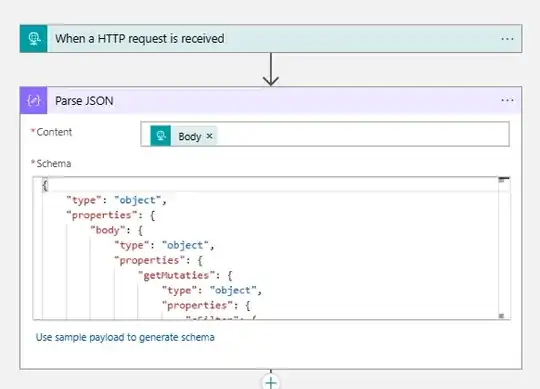Remove the Body token from Content
This screenshot has width=540, height=389.
[x=209, y=136]
